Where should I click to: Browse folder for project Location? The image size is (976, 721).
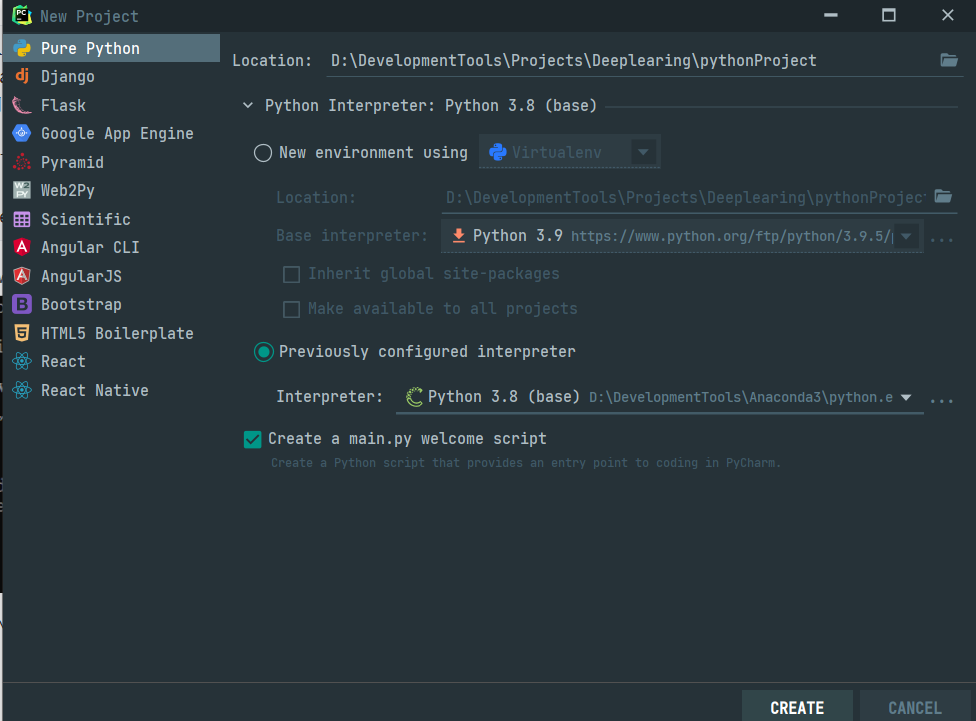click(x=949, y=60)
